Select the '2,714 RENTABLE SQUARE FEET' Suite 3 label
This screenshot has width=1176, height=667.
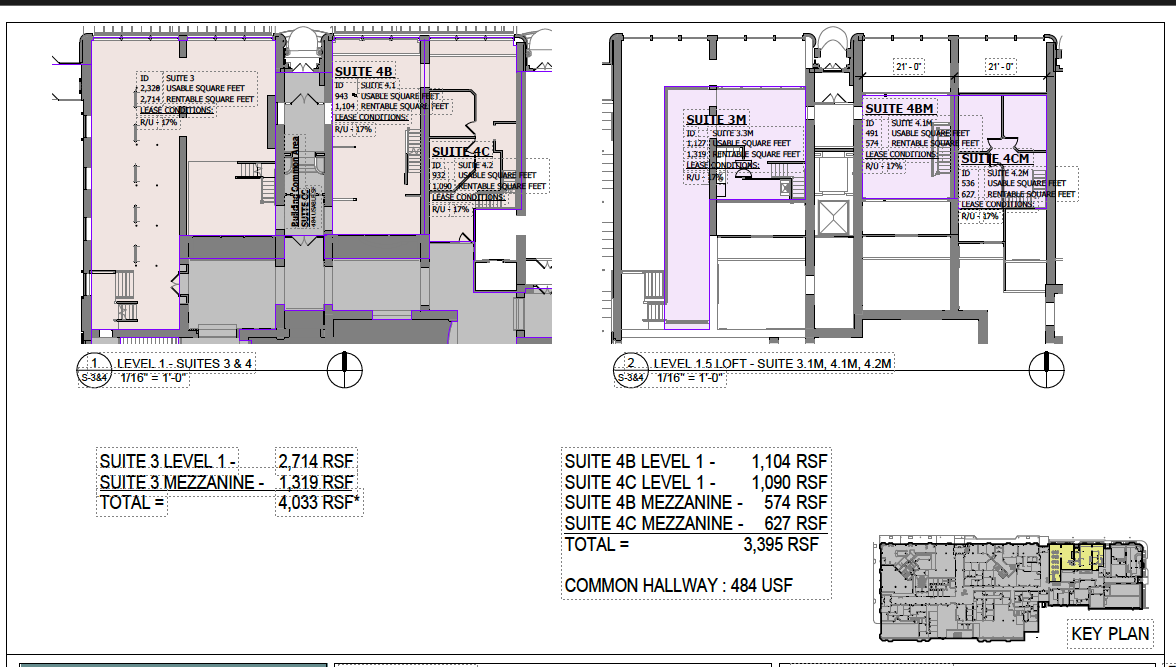pos(197,99)
